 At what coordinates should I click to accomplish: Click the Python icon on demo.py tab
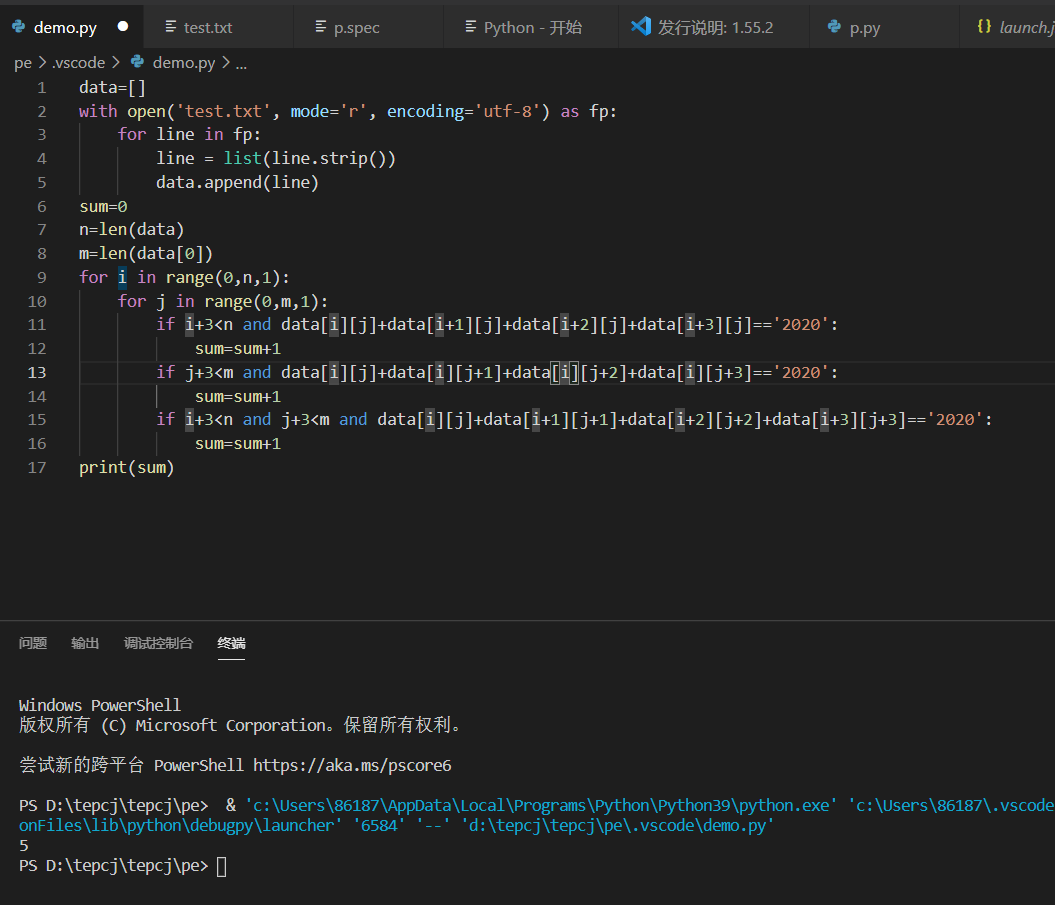(x=19, y=26)
